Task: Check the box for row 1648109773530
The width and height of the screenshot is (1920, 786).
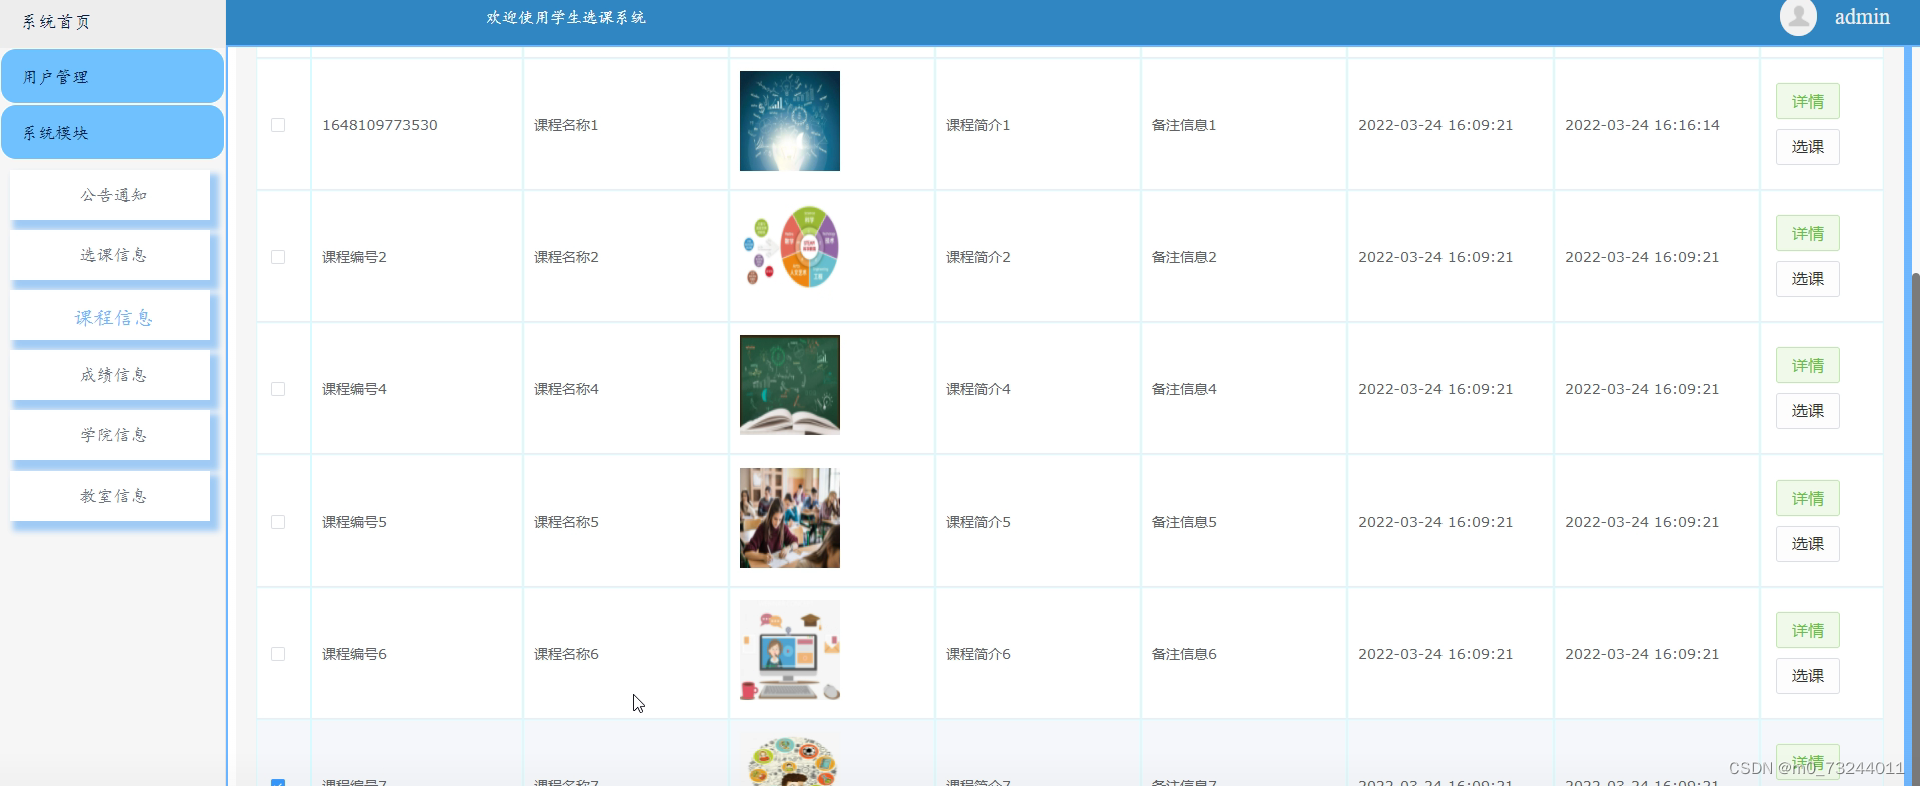Action: (278, 125)
